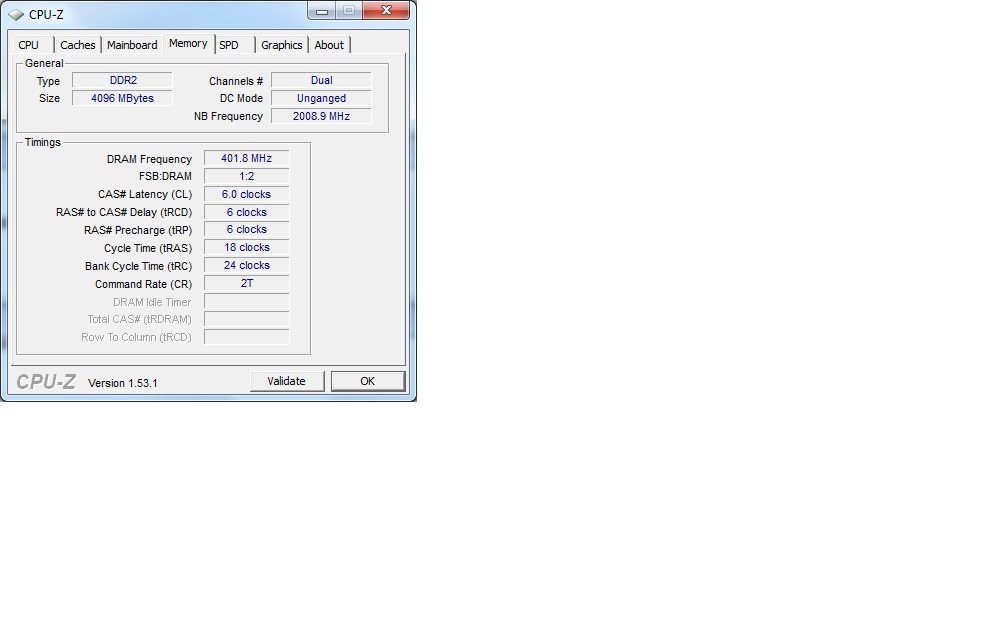Viewport: 1008px width, 630px height.
Task: Click the 6.0 clocks CAS Latency value
Action: coord(247,194)
